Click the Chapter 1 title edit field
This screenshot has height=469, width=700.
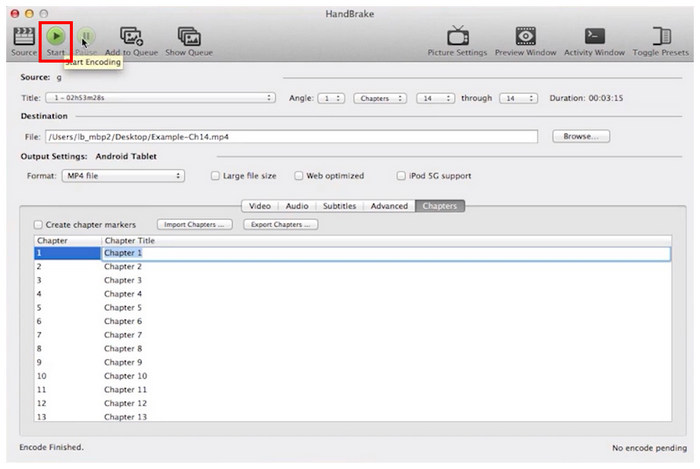click(x=386, y=253)
